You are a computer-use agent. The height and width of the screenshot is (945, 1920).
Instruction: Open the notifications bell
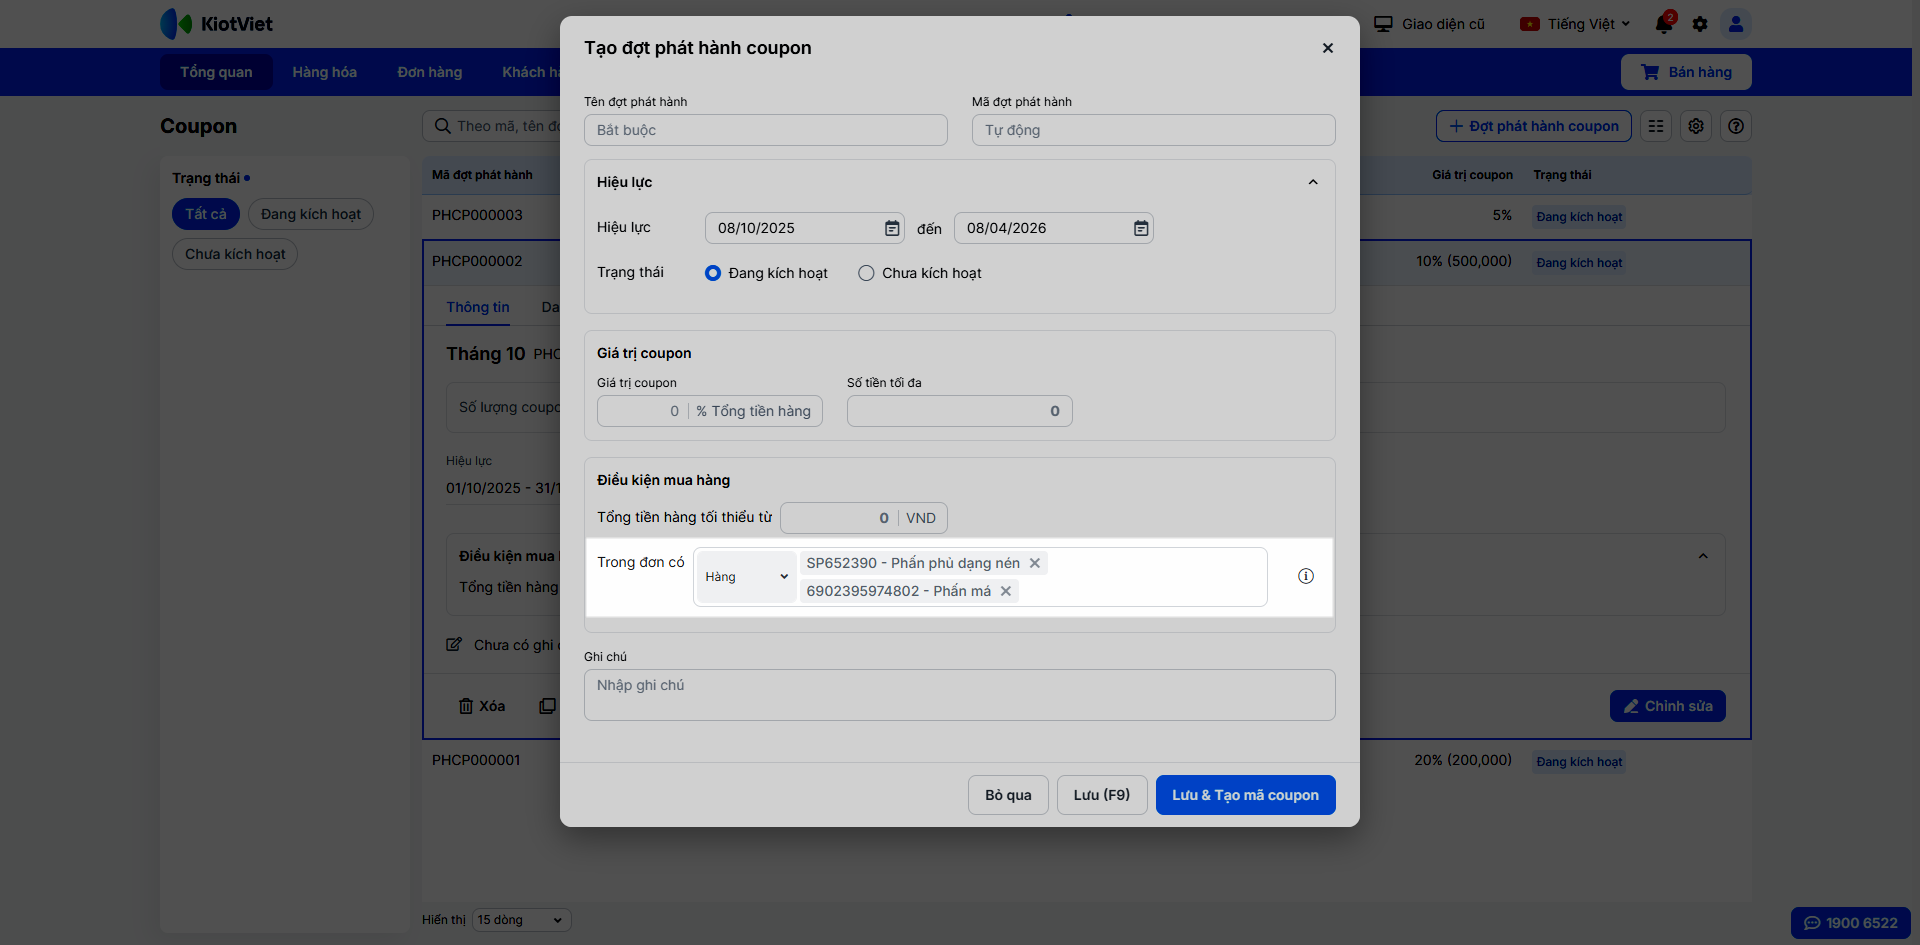(1664, 24)
